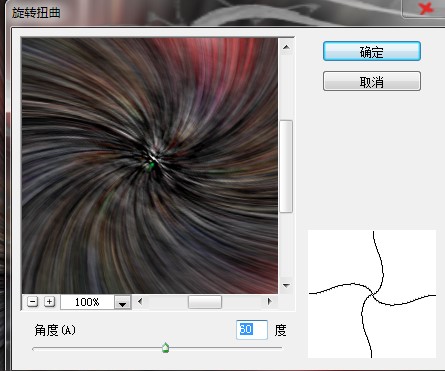Click the preview scroll down arrow
This screenshot has width=445, height=371.
(x=286, y=286)
